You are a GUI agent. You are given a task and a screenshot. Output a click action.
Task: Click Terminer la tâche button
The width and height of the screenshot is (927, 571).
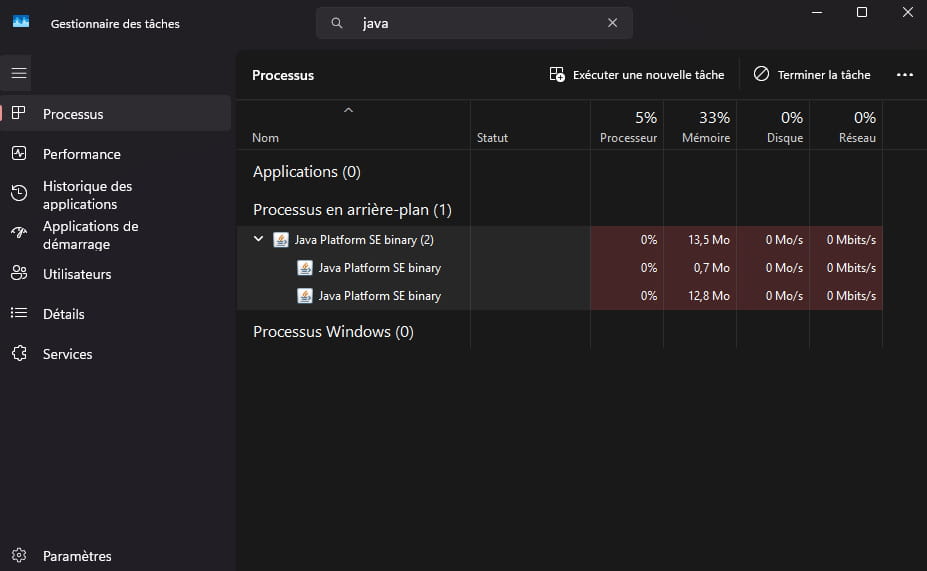click(812, 75)
